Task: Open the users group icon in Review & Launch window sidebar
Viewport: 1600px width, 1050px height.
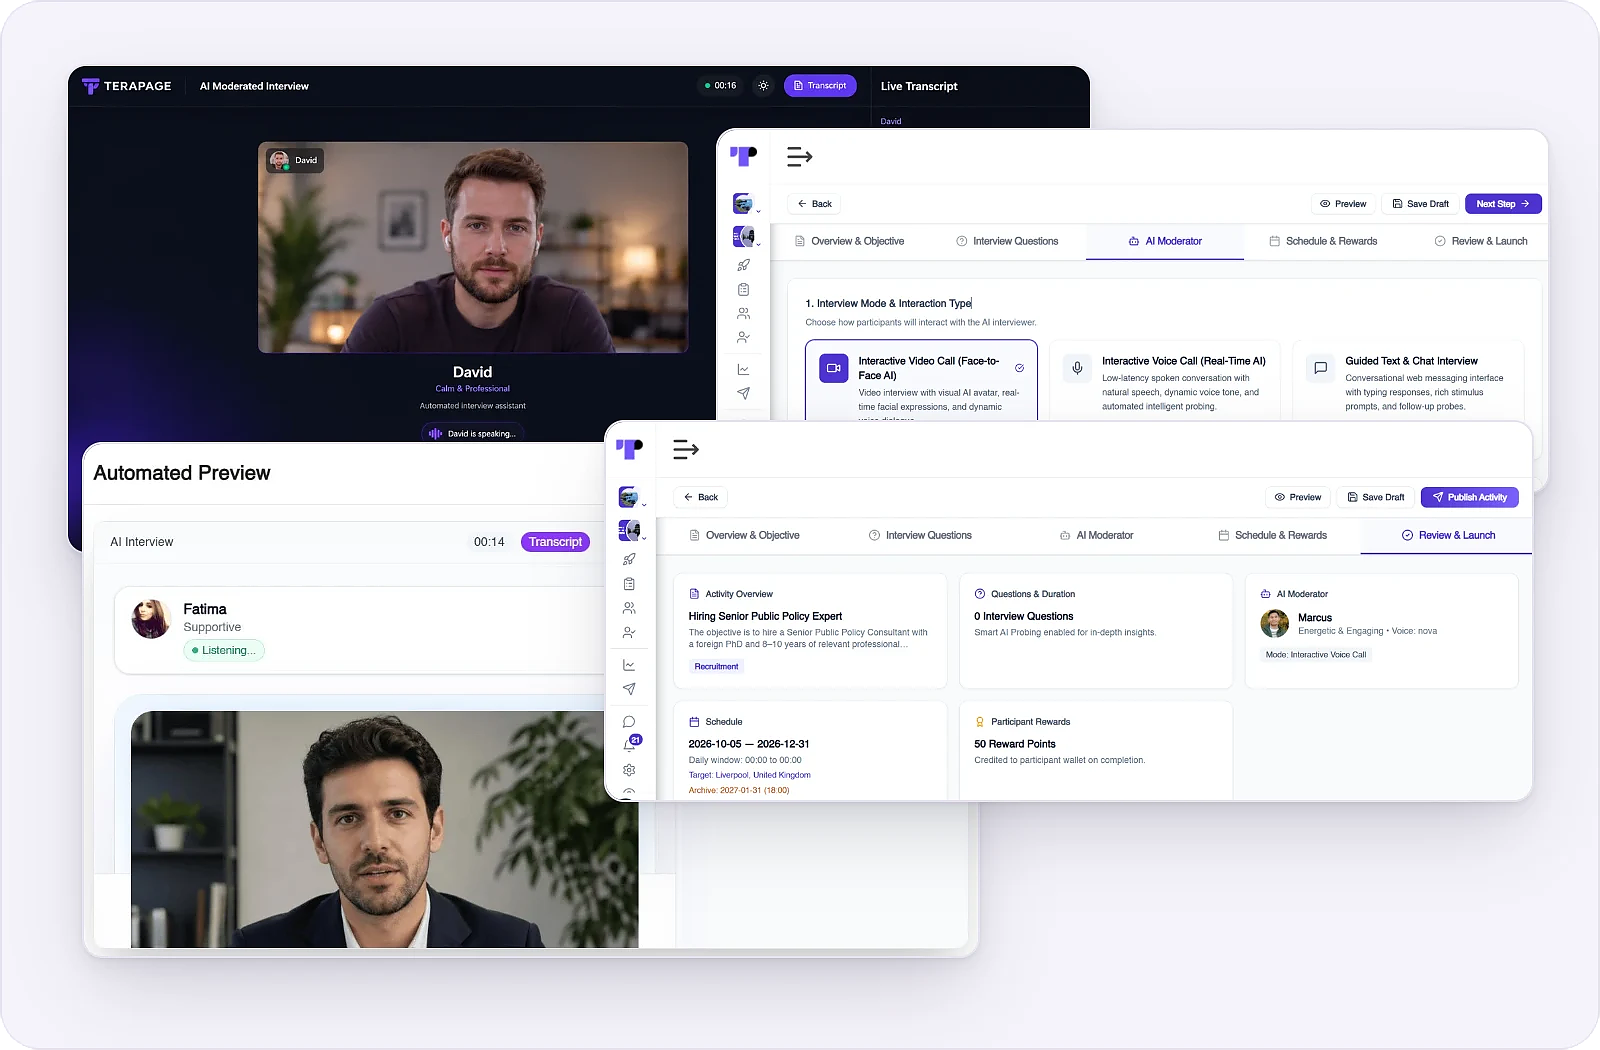Action: click(629, 608)
